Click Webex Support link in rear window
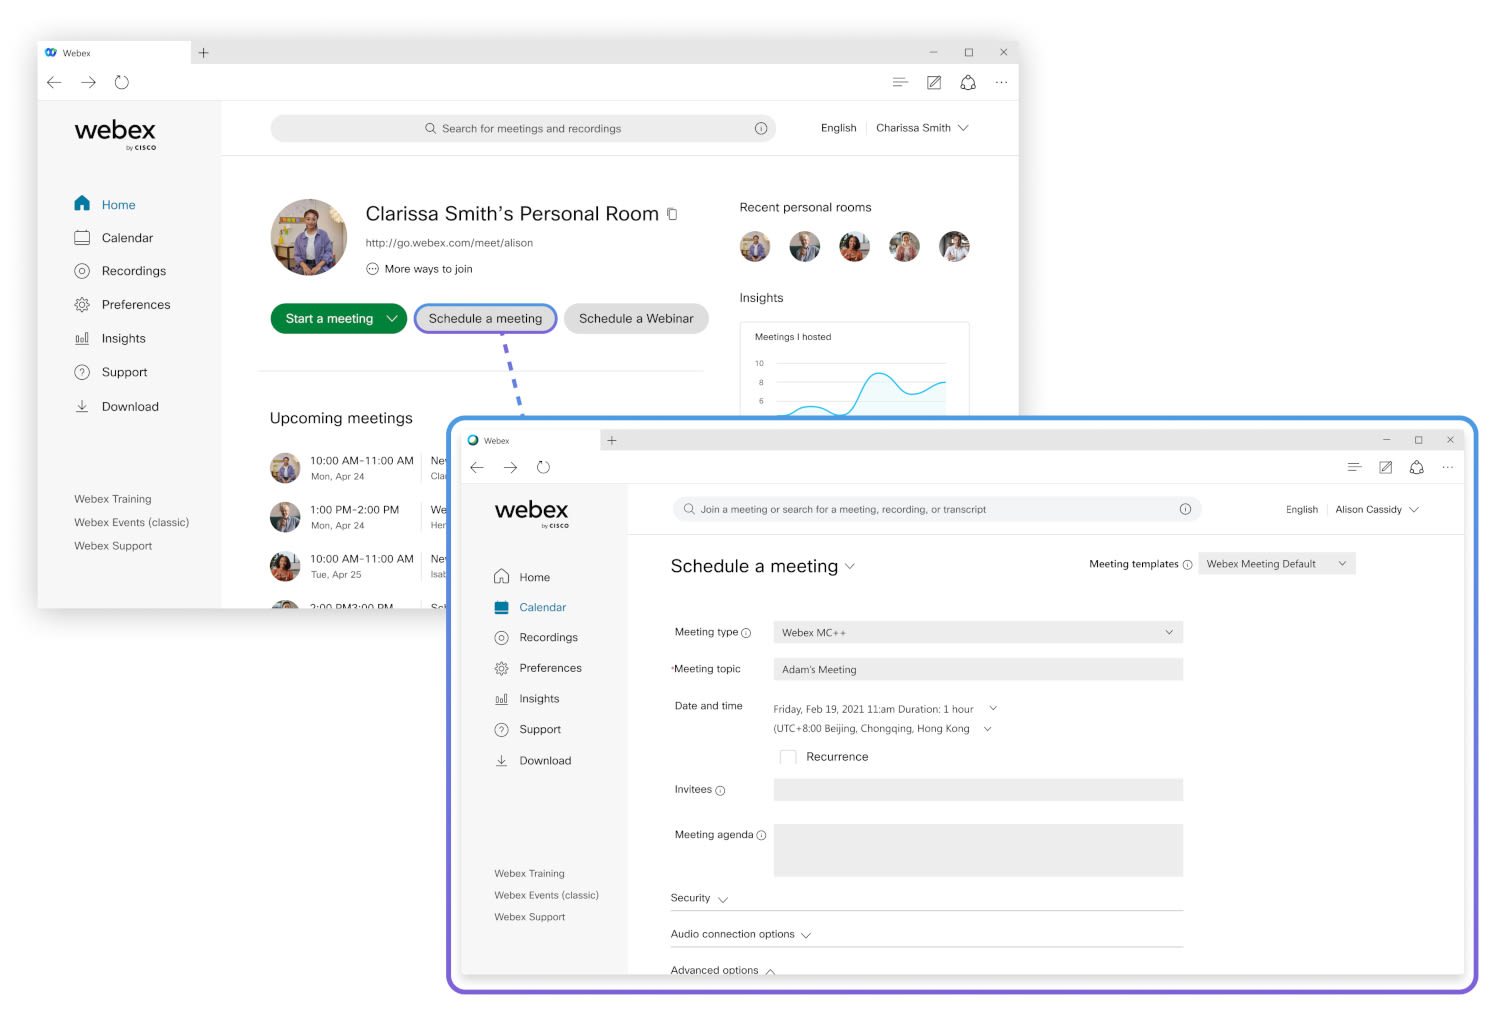The height and width of the screenshot is (1033, 1512). [x=113, y=546]
